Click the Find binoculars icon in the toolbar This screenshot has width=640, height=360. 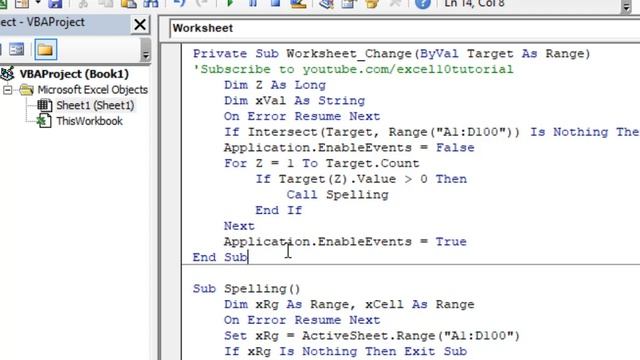click(x=151, y=4)
